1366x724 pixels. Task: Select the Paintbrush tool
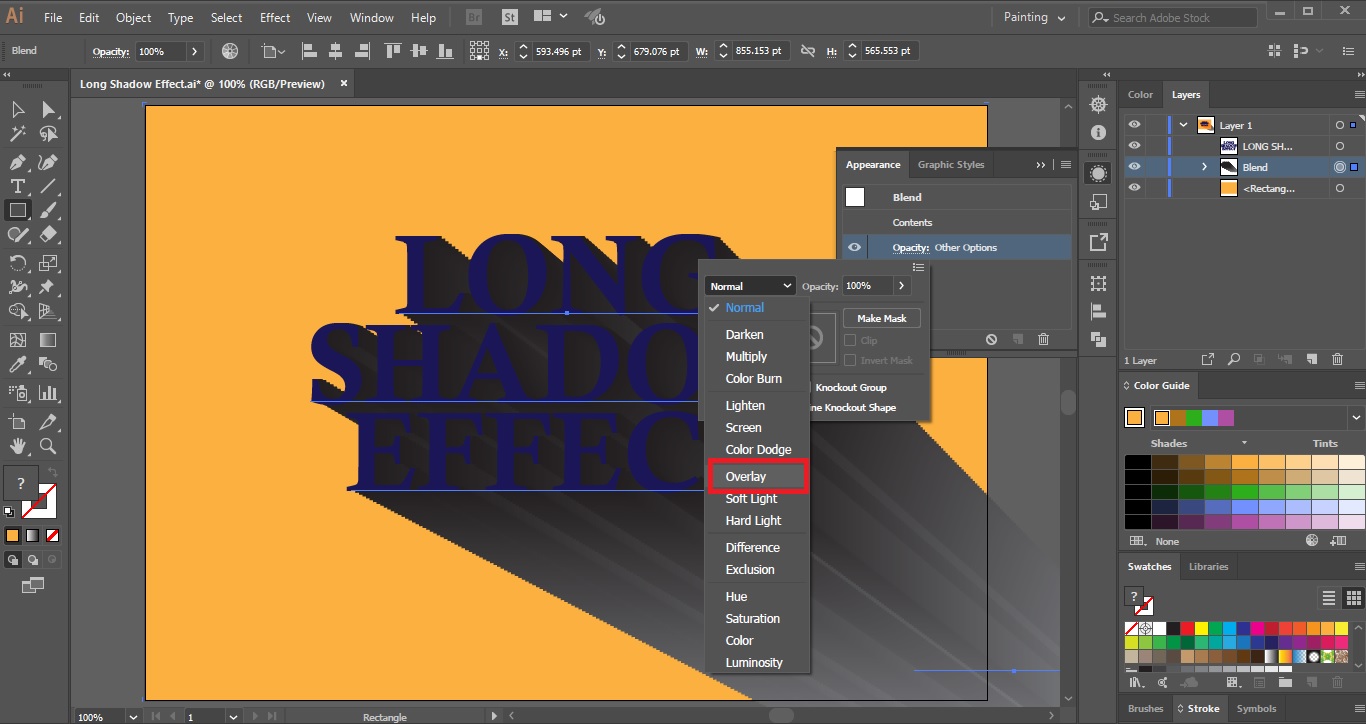click(x=47, y=210)
